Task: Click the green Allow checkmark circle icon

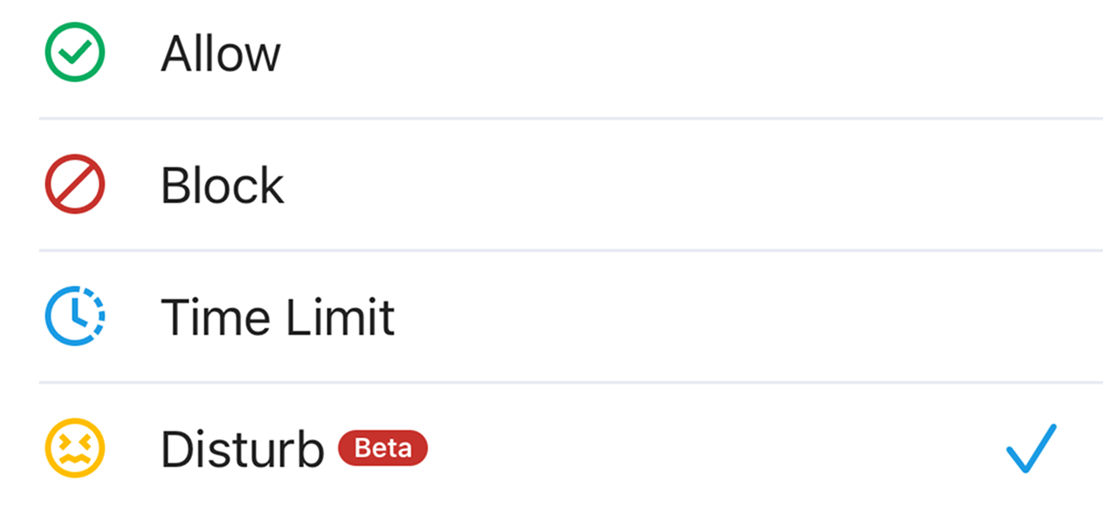Action: [75, 53]
